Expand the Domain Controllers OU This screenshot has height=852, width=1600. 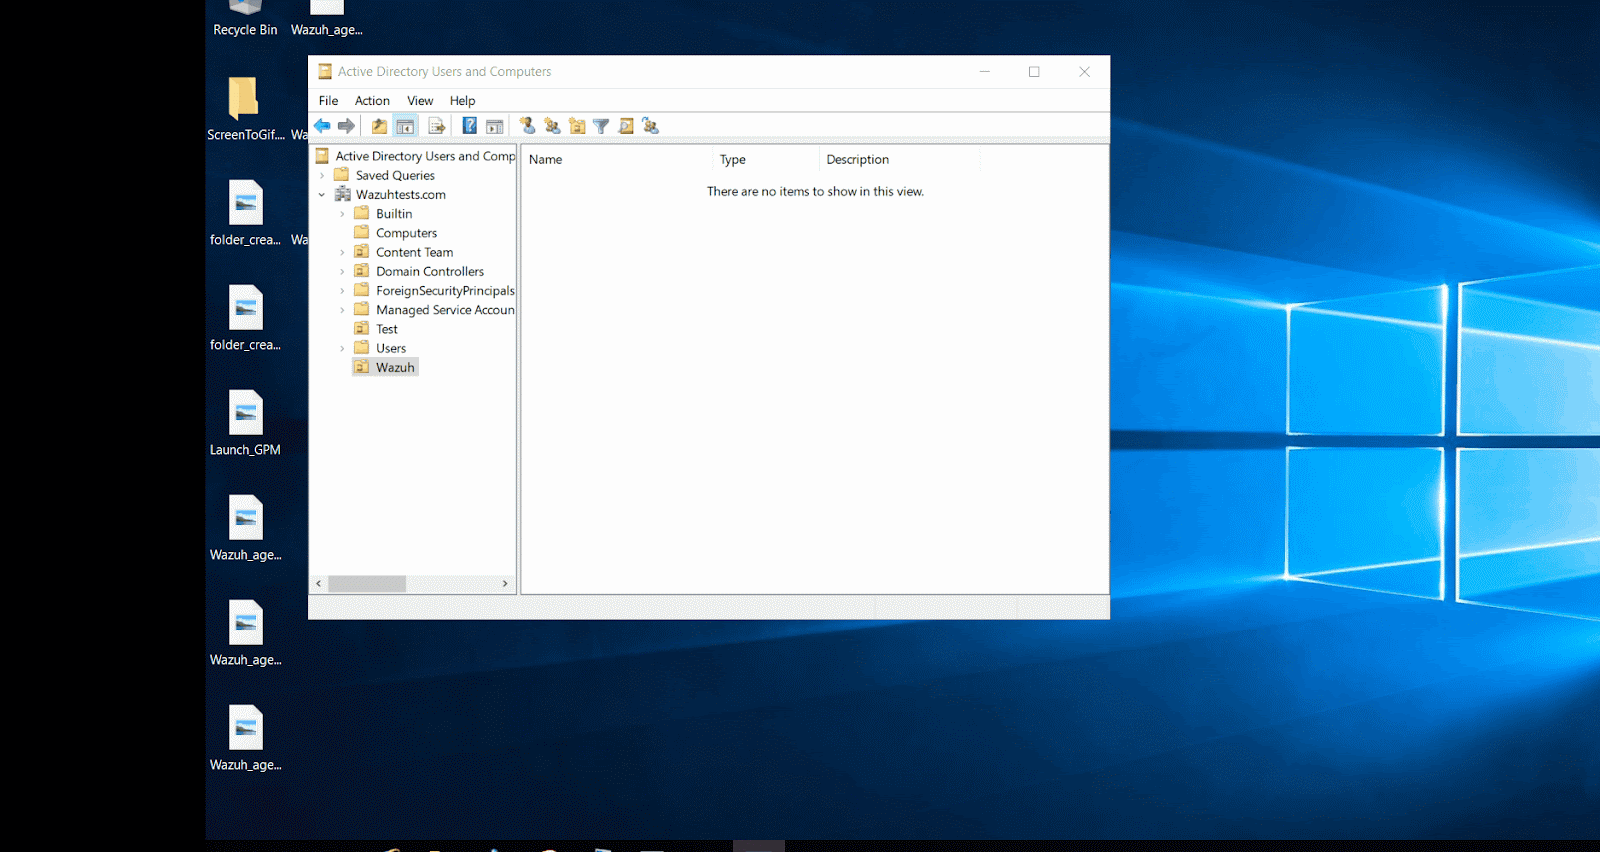(342, 272)
